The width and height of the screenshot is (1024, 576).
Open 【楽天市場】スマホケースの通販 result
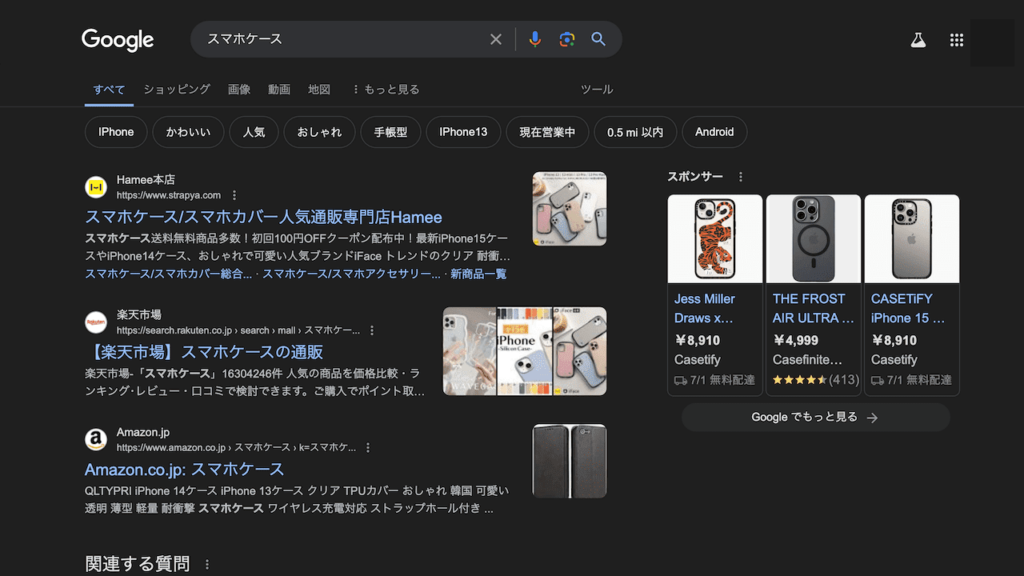tap(204, 352)
